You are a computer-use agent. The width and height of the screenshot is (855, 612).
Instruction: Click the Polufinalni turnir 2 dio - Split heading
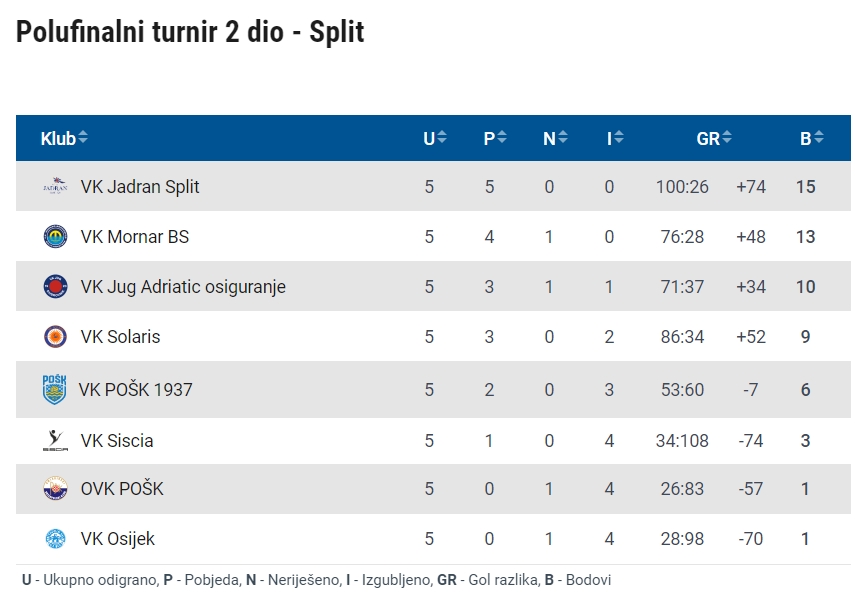click(190, 32)
